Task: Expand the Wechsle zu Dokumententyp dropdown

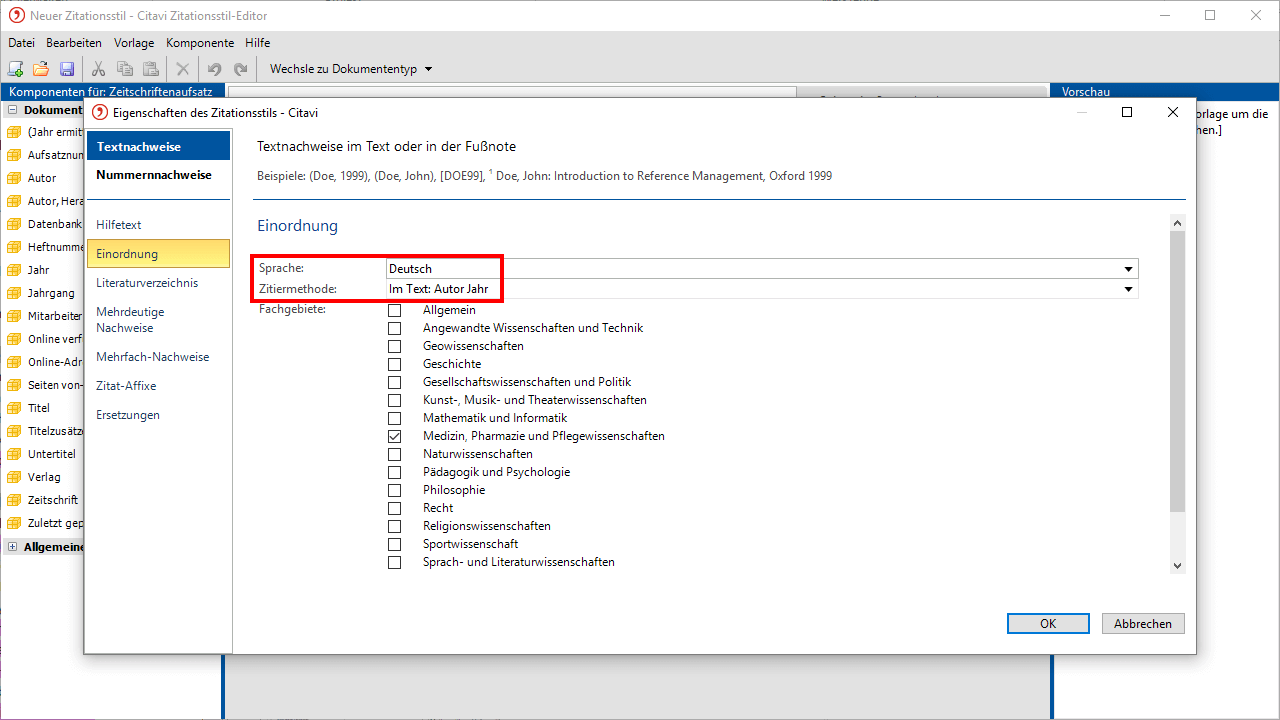Action: pyautogui.click(x=429, y=69)
